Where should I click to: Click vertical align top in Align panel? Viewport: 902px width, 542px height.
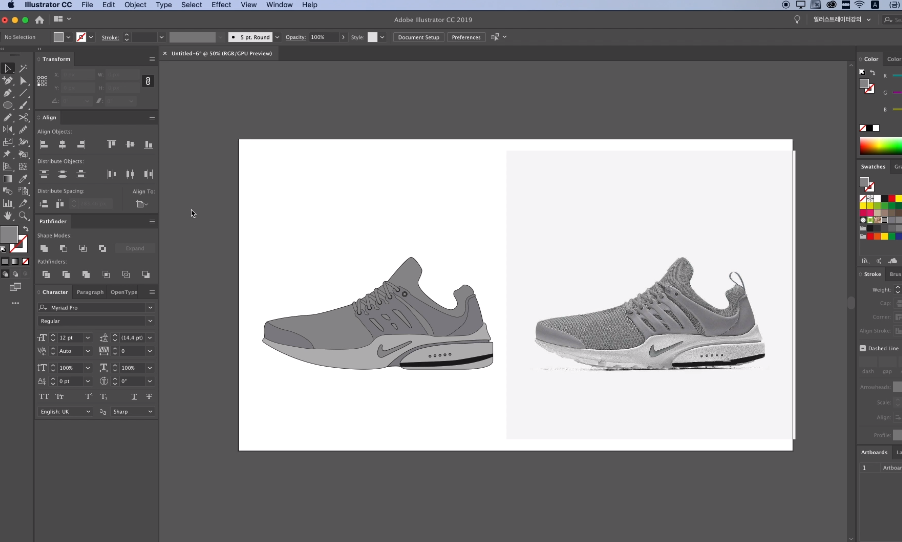111,144
